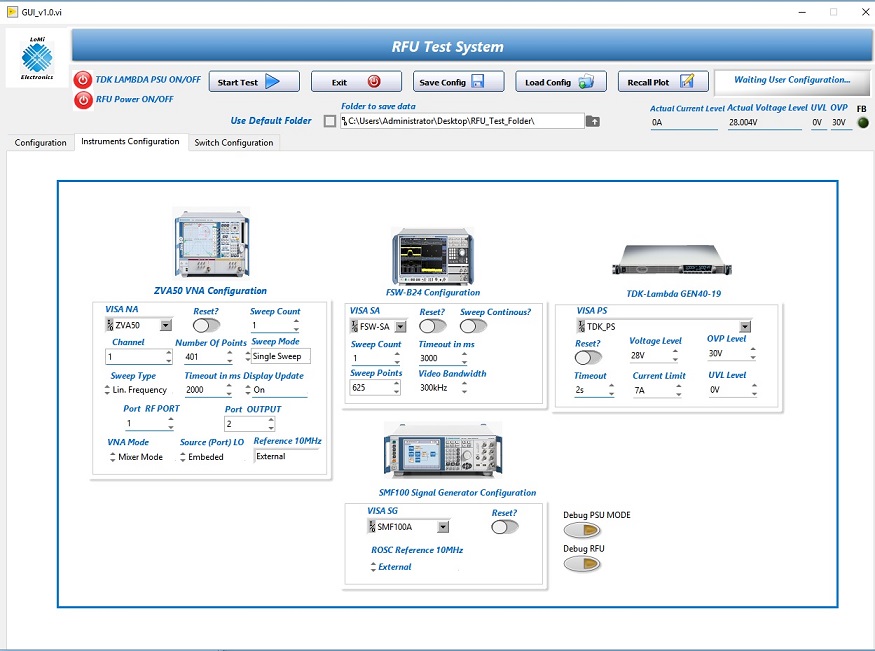Click the FSW Timeout in ms 3000 stepper
Image resolution: width=875 pixels, height=651 pixels.
pyautogui.click(x=464, y=358)
